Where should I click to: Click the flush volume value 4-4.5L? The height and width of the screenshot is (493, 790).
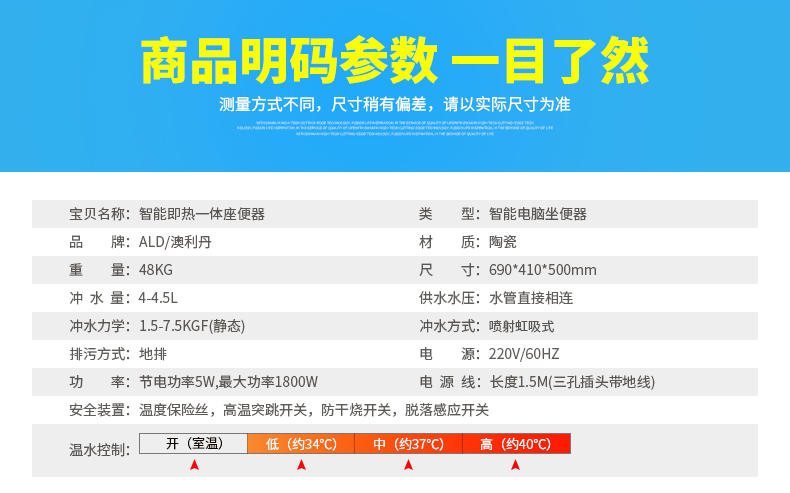pyautogui.click(x=158, y=298)
